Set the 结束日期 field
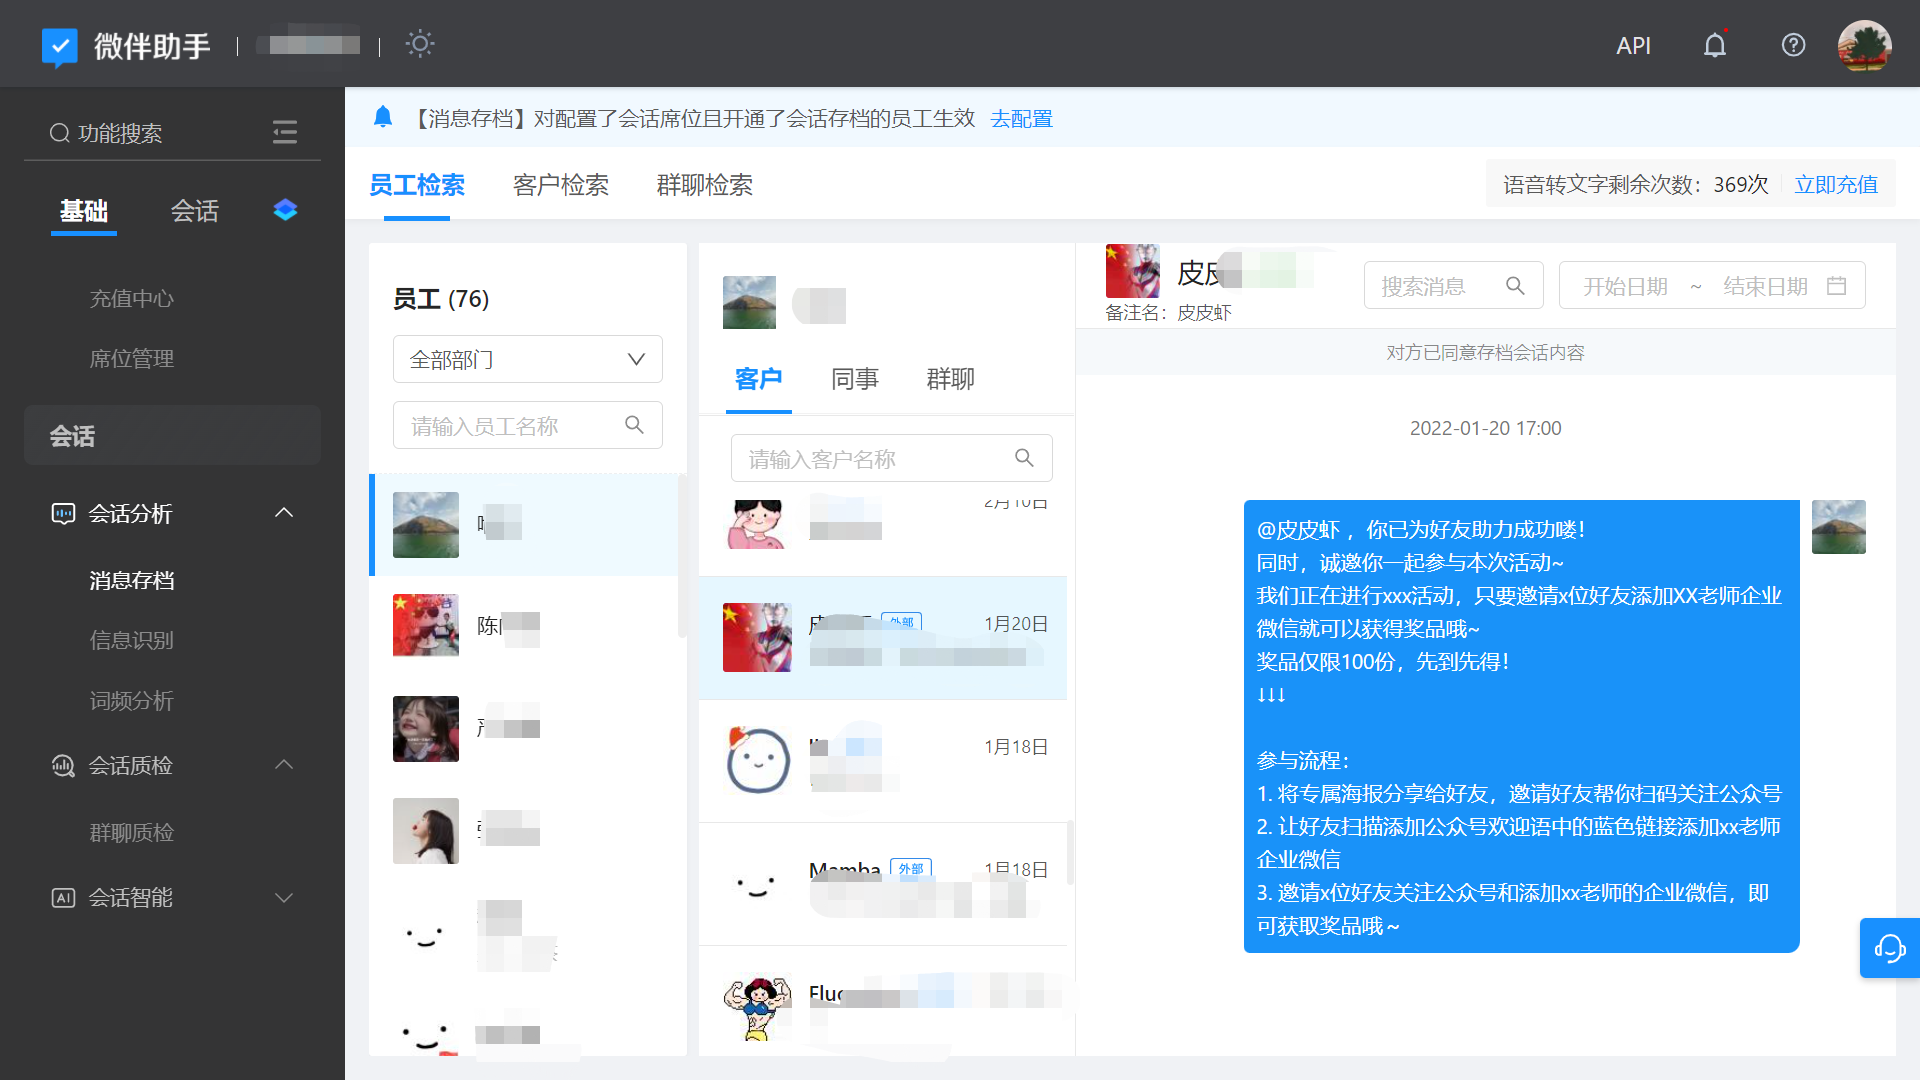 (1765, 286)
